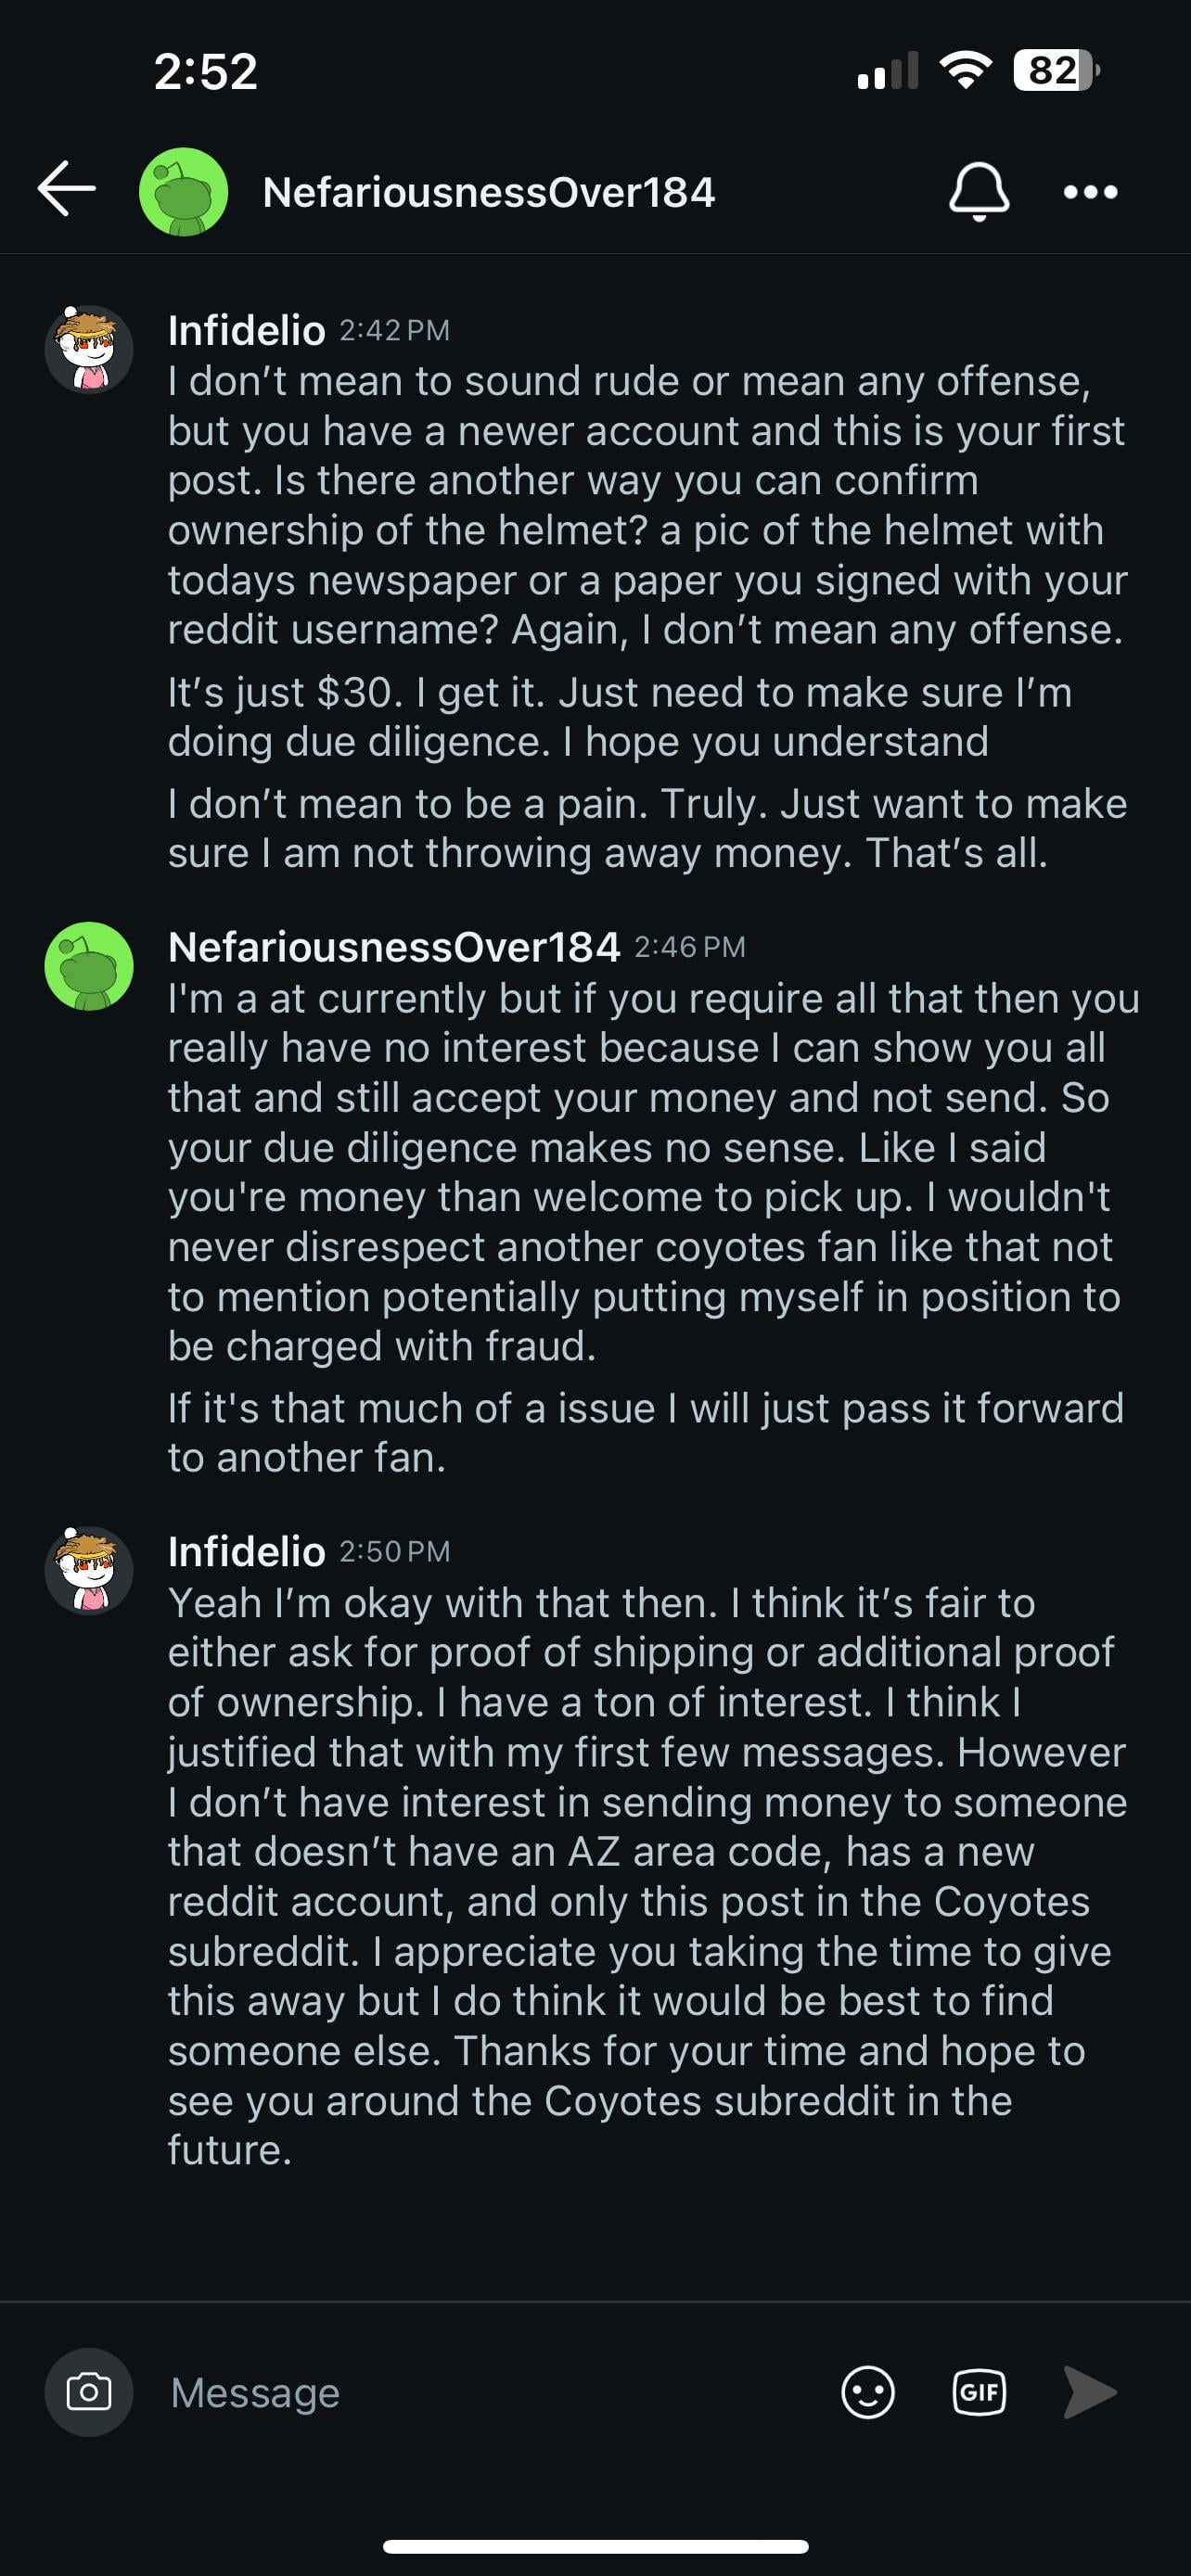Image resolution: width=1191 pixels, height=2576 pixels.
Task: Open the emoji picker icon
Action: click(x=867, y=2393)
